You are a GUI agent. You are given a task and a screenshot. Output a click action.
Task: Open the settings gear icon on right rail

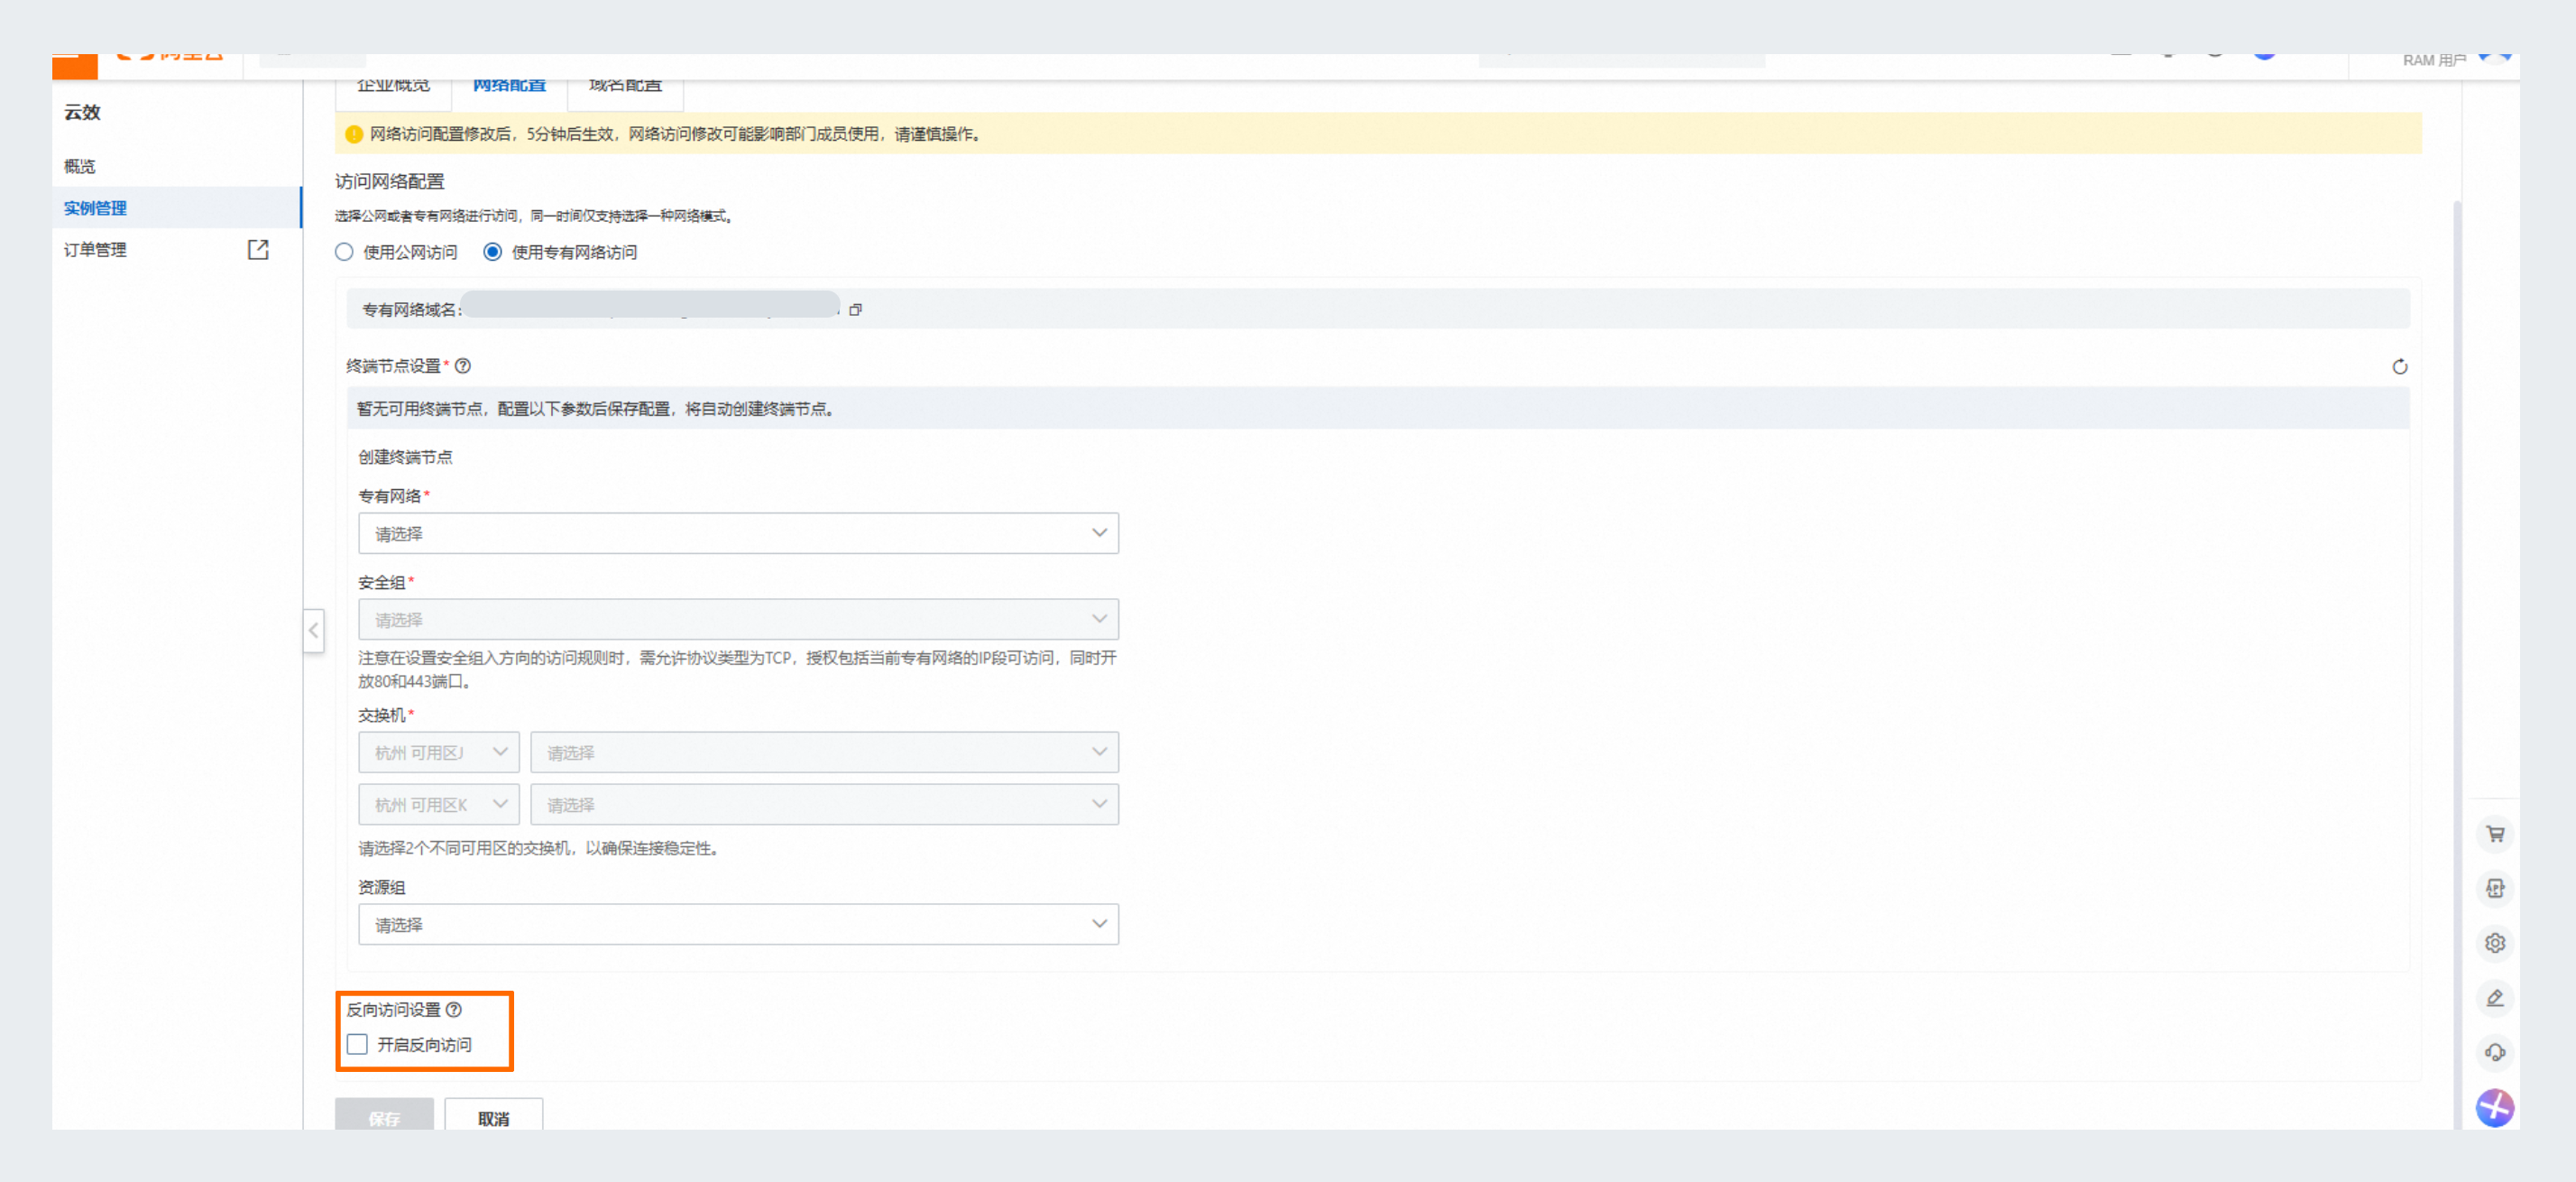tap(2495, 943)
